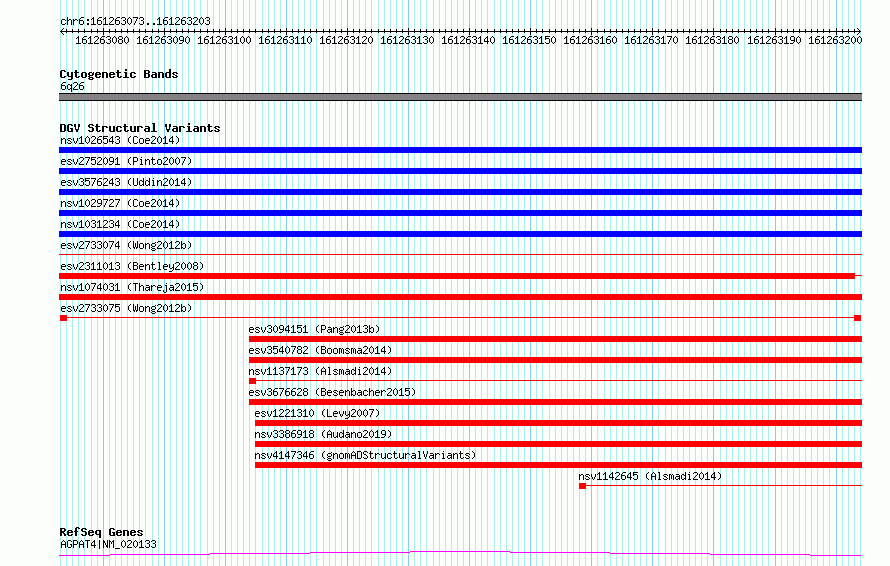Click the RefSeq Genes track title
The image size is (890, 566).
(x=101, y=532)
